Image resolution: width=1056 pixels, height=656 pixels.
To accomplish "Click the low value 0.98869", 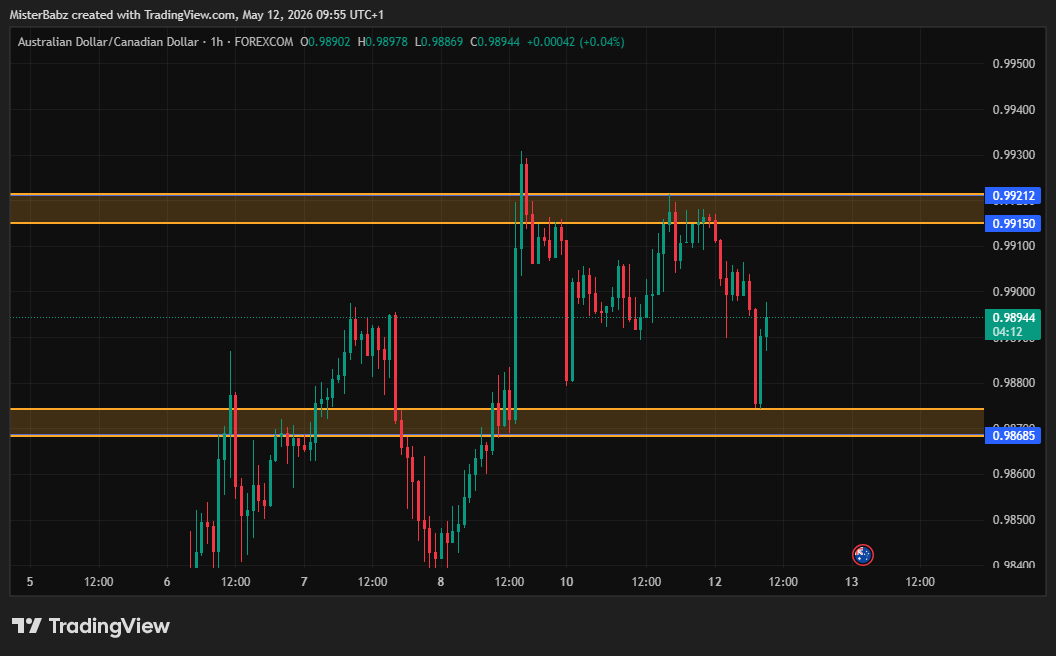I will pos(442,42).
